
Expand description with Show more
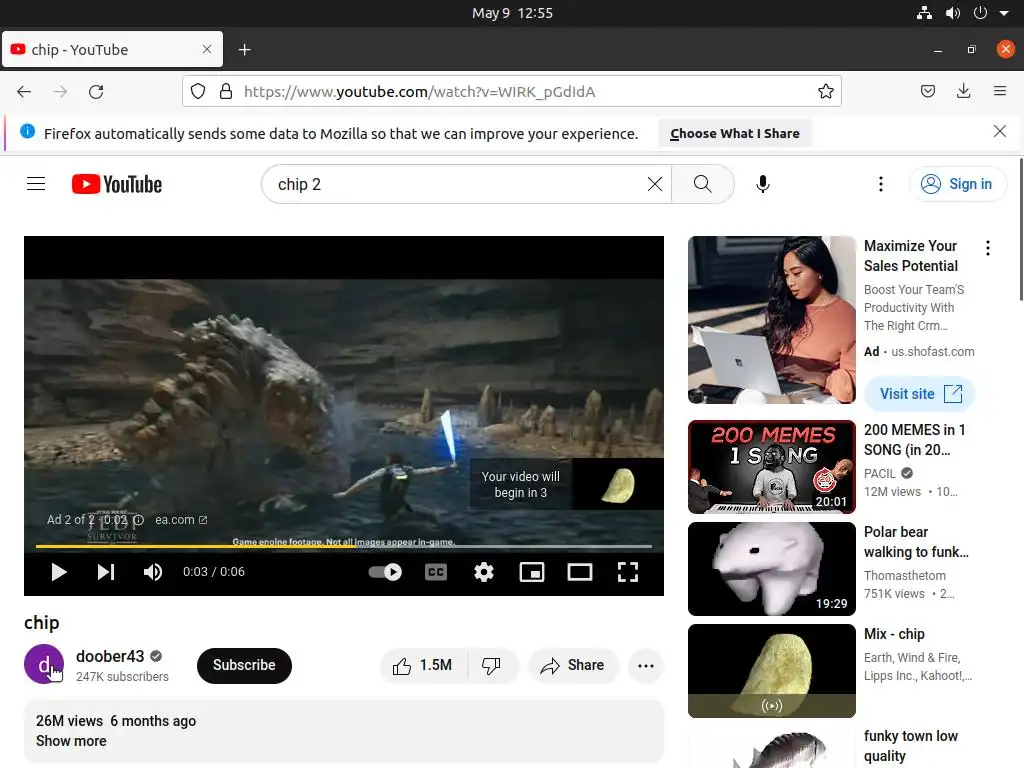pos(71,741)
